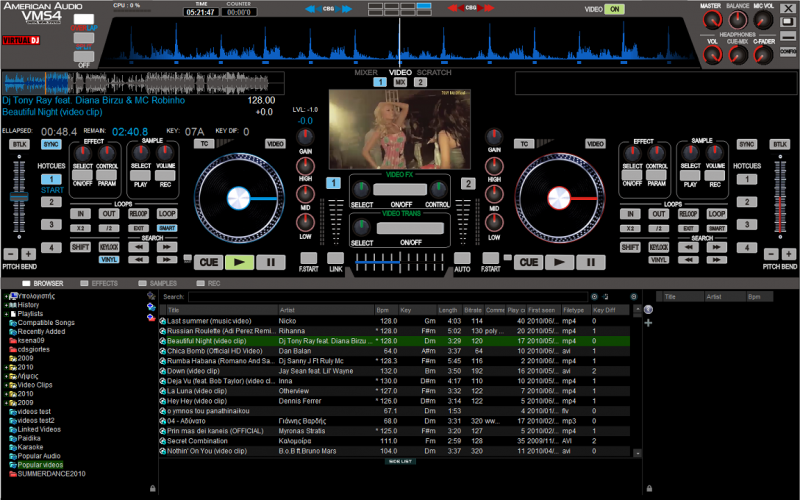
Task: Toggle BTLK on deck 1
Action: (19, 144)
